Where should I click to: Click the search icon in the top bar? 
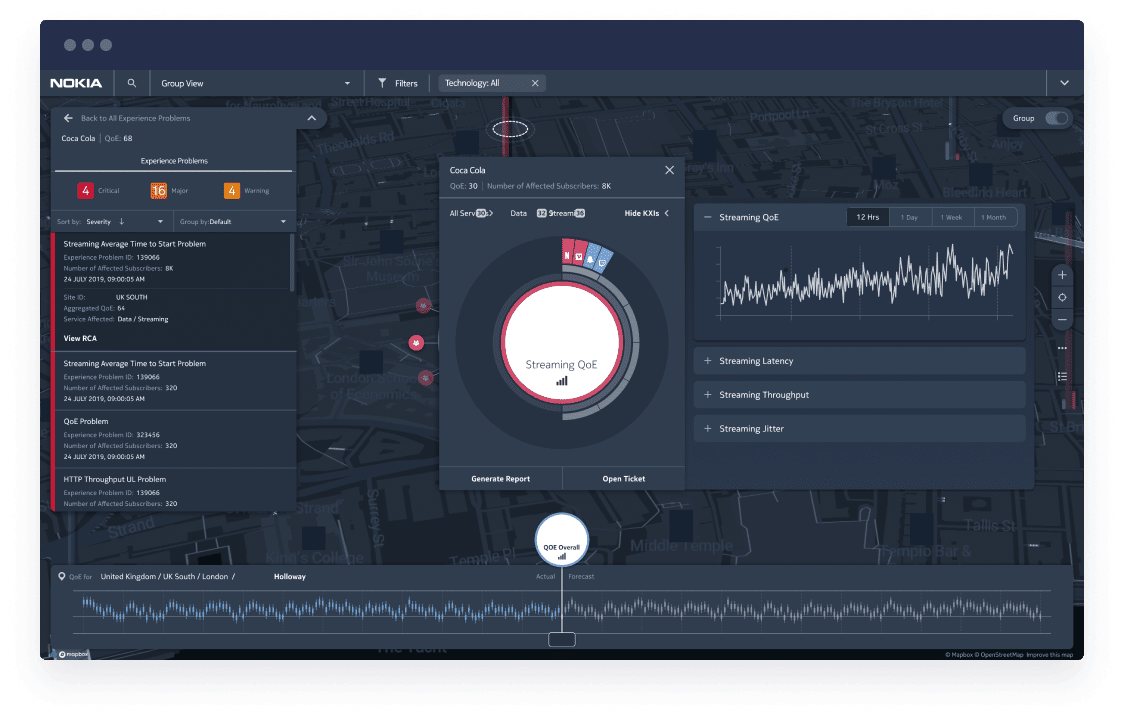[132, 82]
